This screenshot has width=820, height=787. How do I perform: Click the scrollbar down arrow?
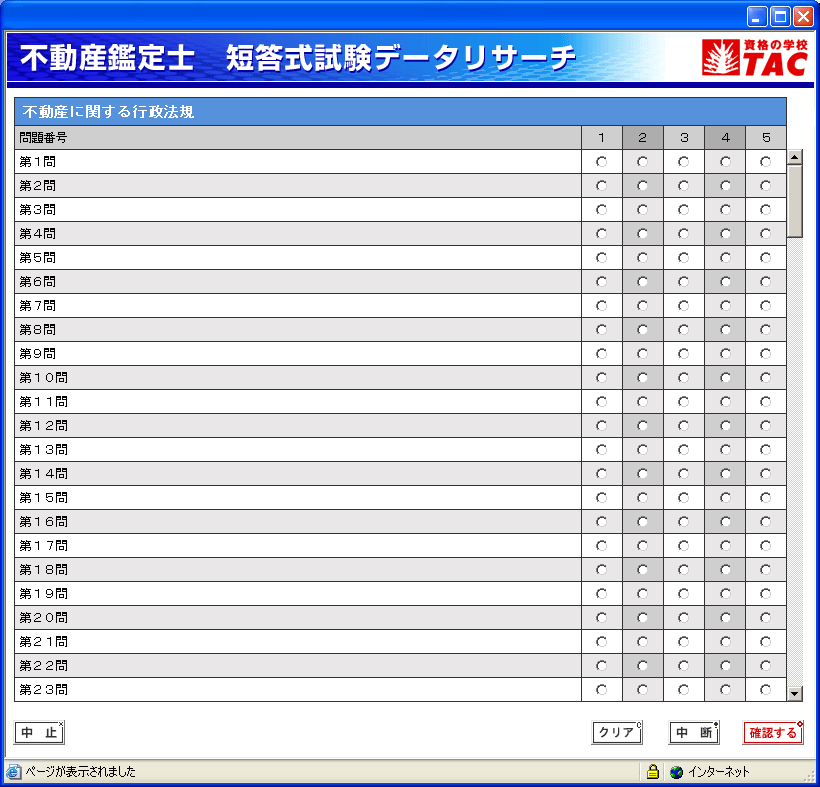coord(795,693)
